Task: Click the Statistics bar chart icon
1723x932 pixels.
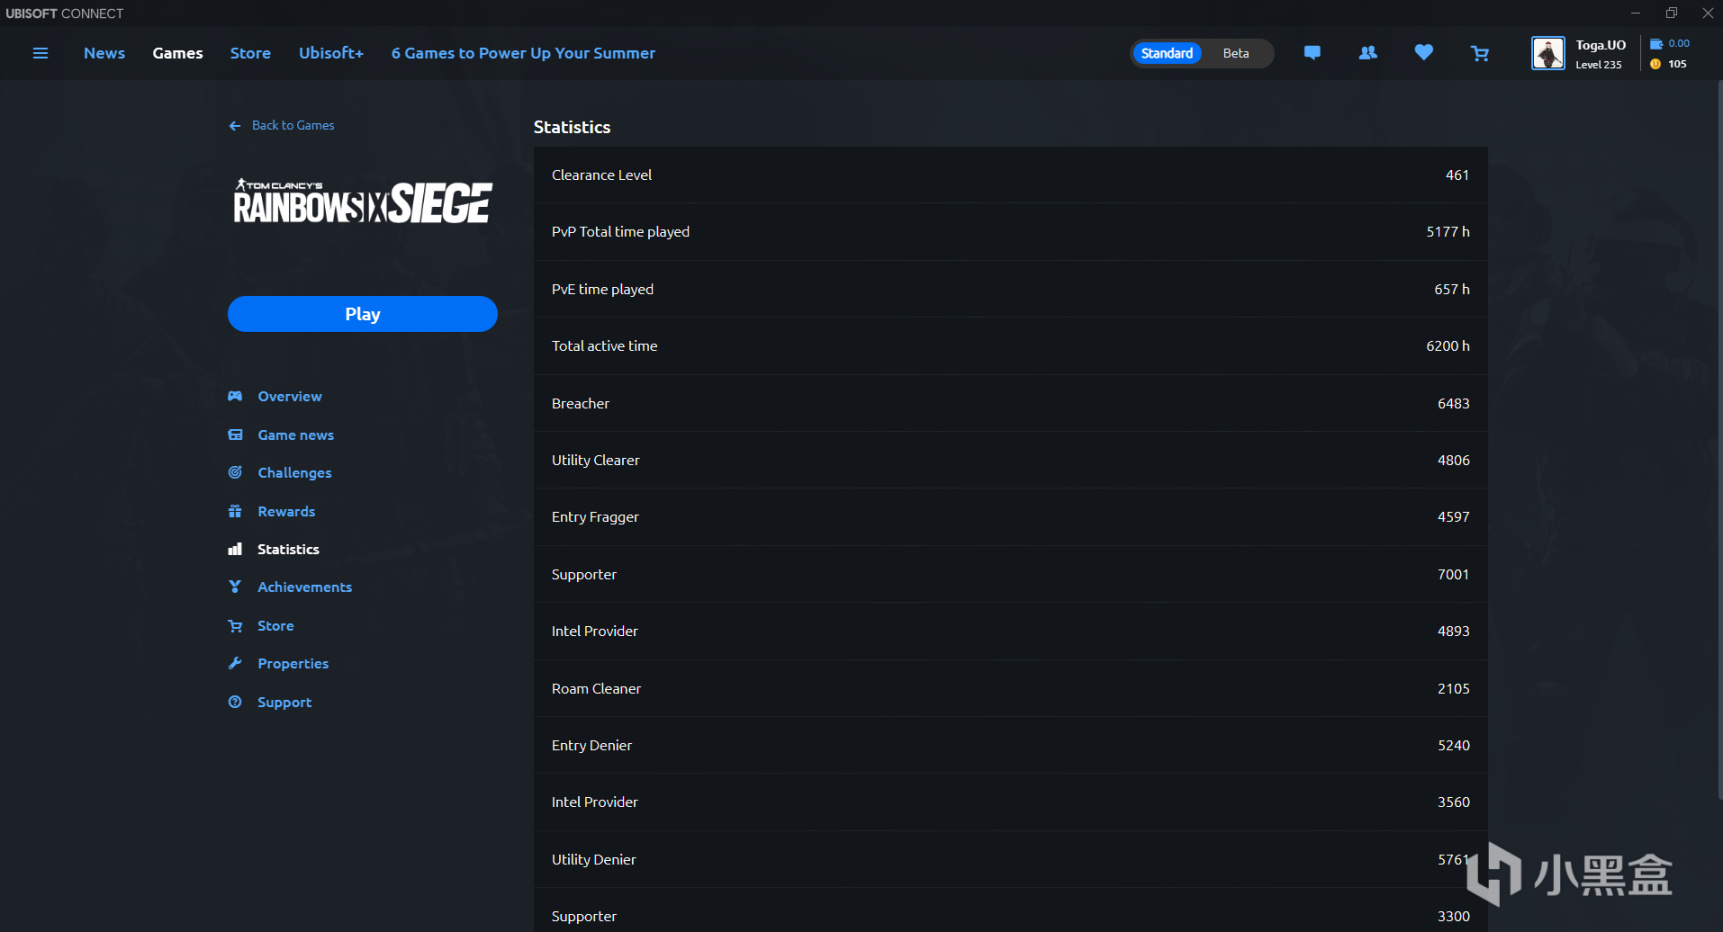Action: point(235,549)
